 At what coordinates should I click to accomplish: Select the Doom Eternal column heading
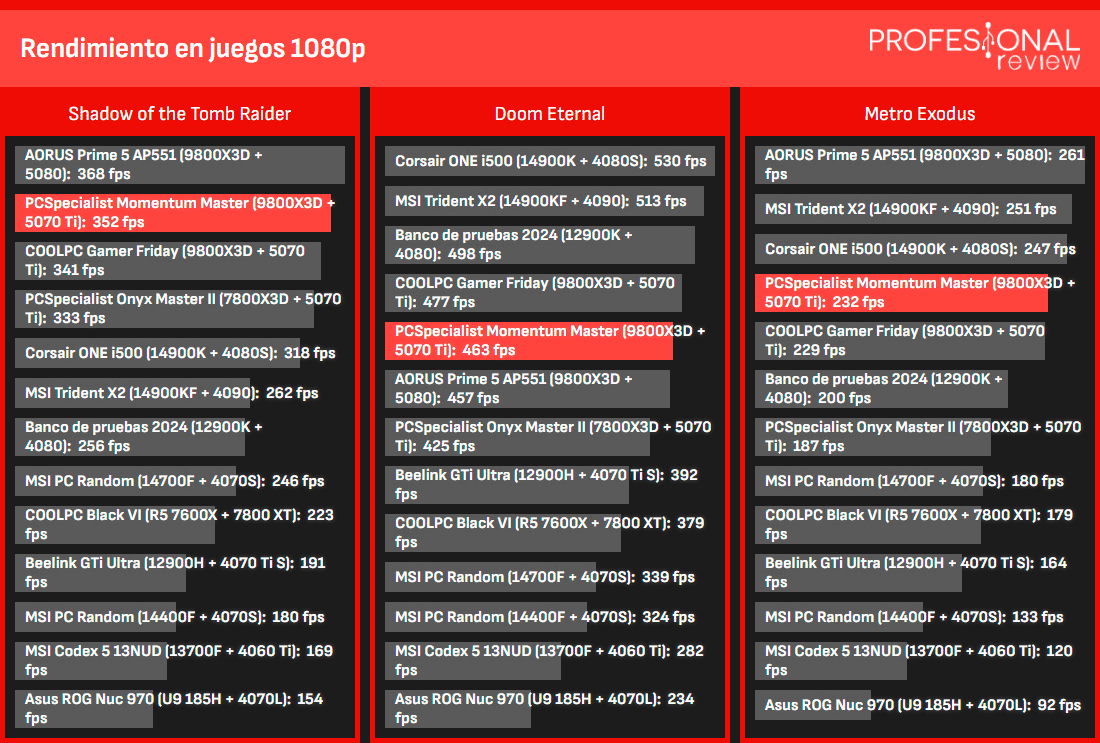click(549, 114)
